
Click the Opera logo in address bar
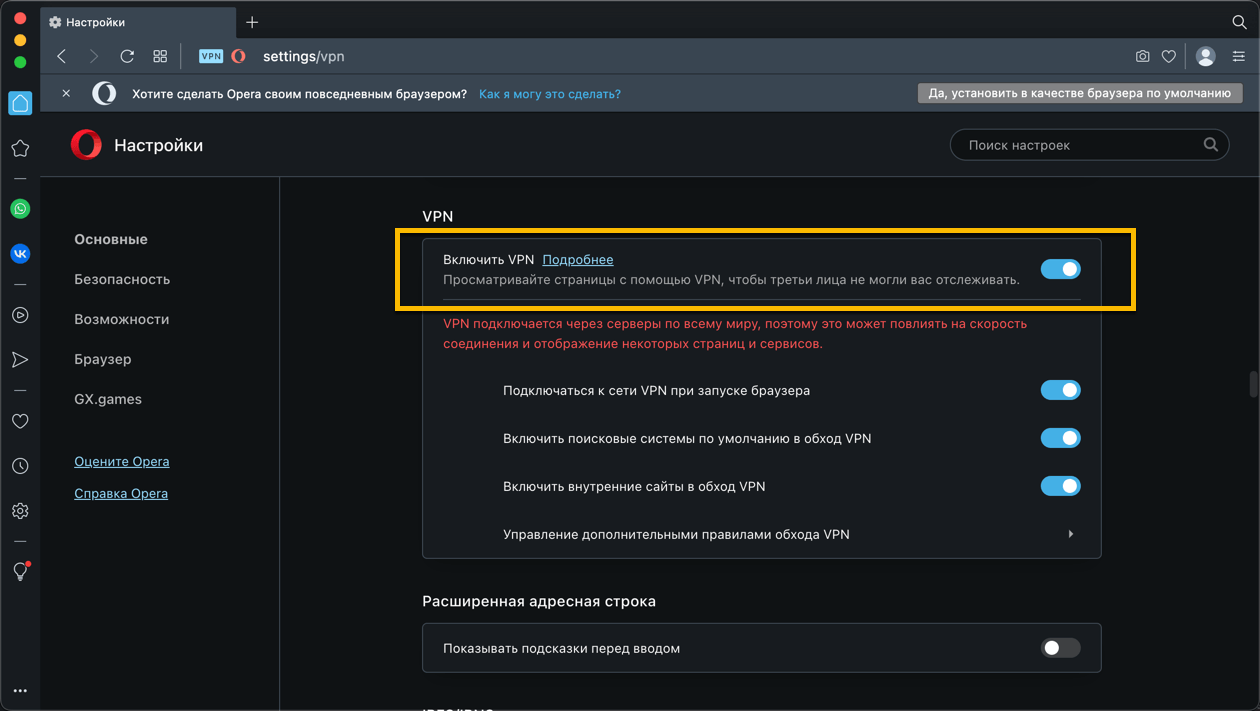[238, 56]
